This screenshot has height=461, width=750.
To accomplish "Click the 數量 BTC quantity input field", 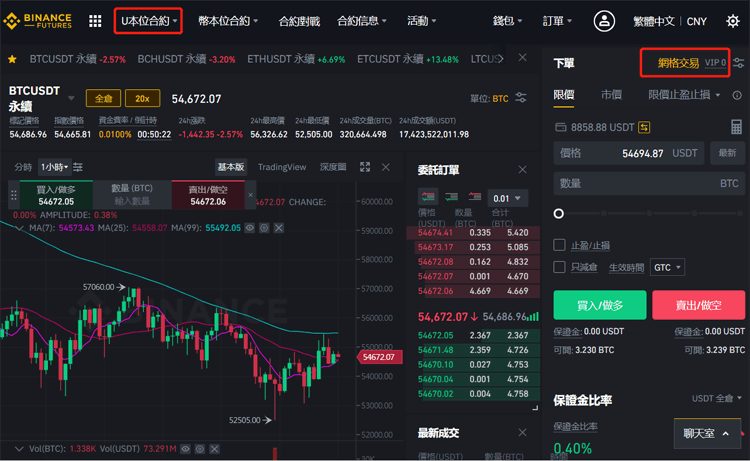I will tap(649, 183).
